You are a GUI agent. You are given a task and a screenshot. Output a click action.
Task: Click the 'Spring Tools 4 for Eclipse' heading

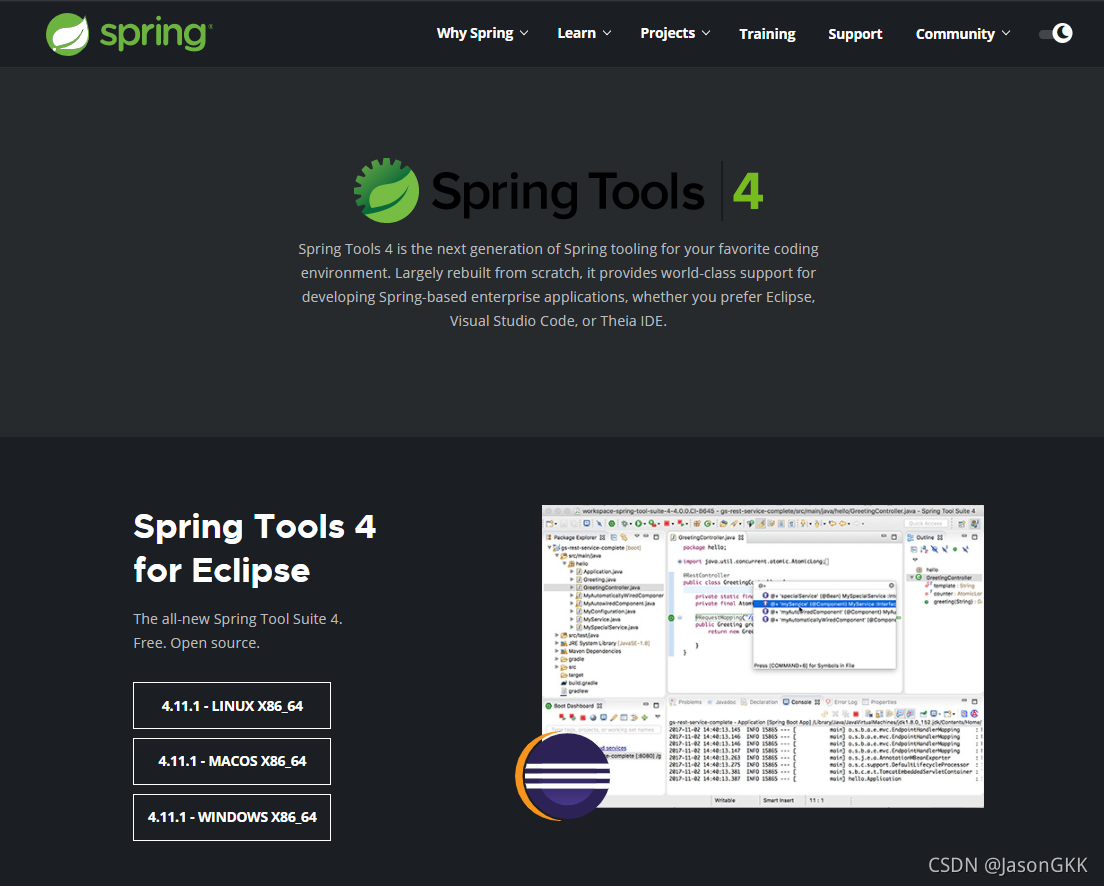(254, 549)
